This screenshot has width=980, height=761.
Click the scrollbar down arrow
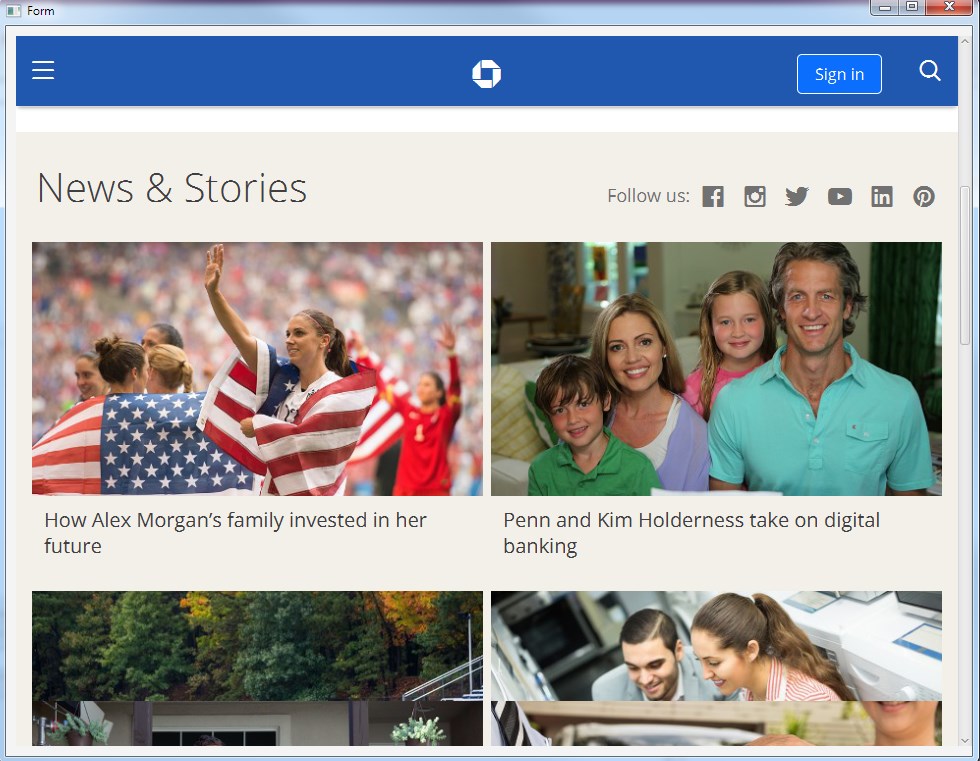pos(965,740)
